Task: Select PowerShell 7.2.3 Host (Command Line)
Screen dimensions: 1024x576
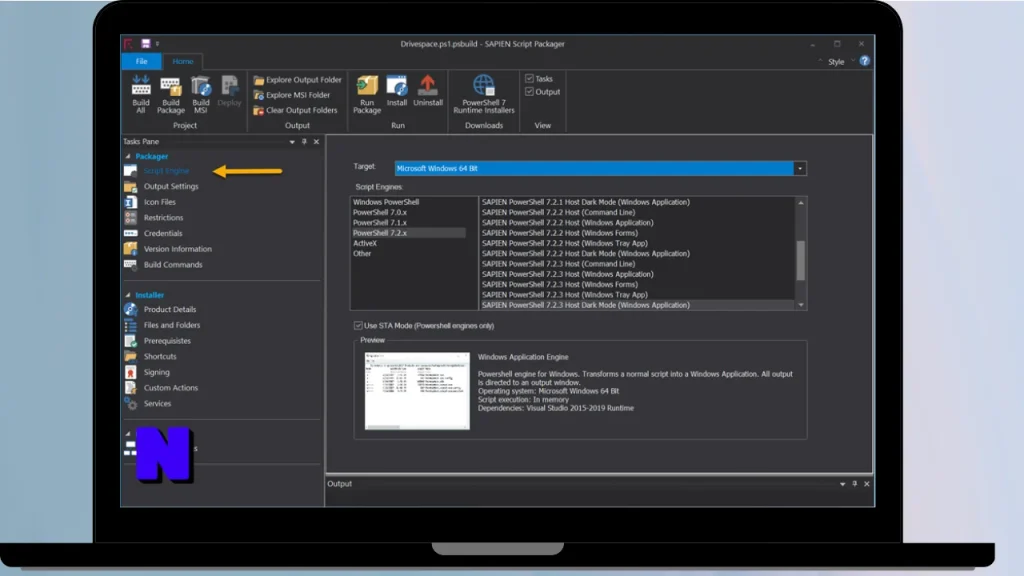Action: tap(558, 264)
